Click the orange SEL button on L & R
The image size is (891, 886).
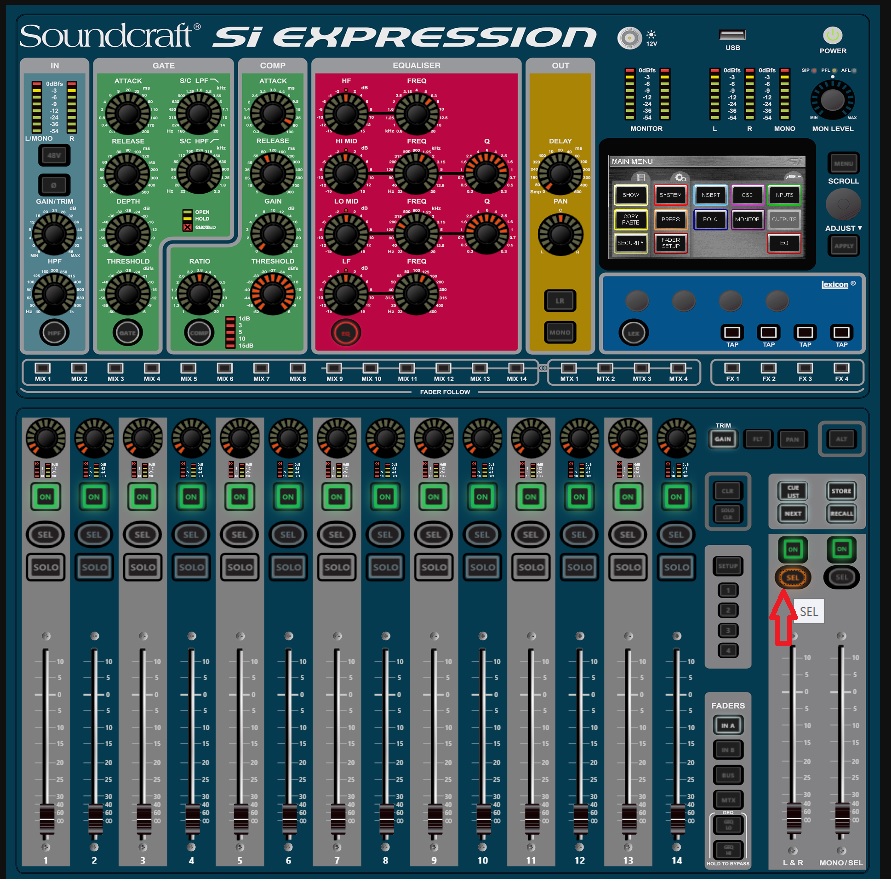click(793, 577)
